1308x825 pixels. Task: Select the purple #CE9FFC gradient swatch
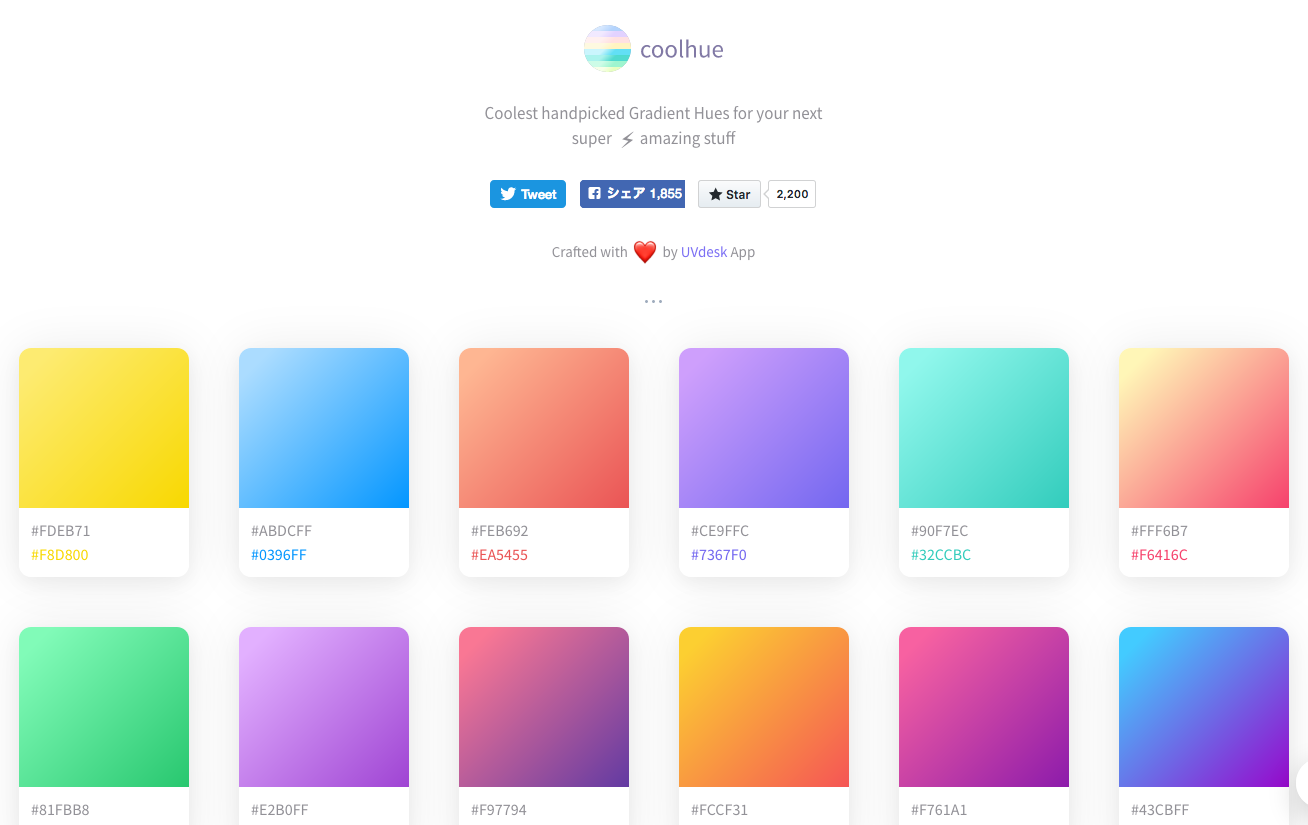764,428
